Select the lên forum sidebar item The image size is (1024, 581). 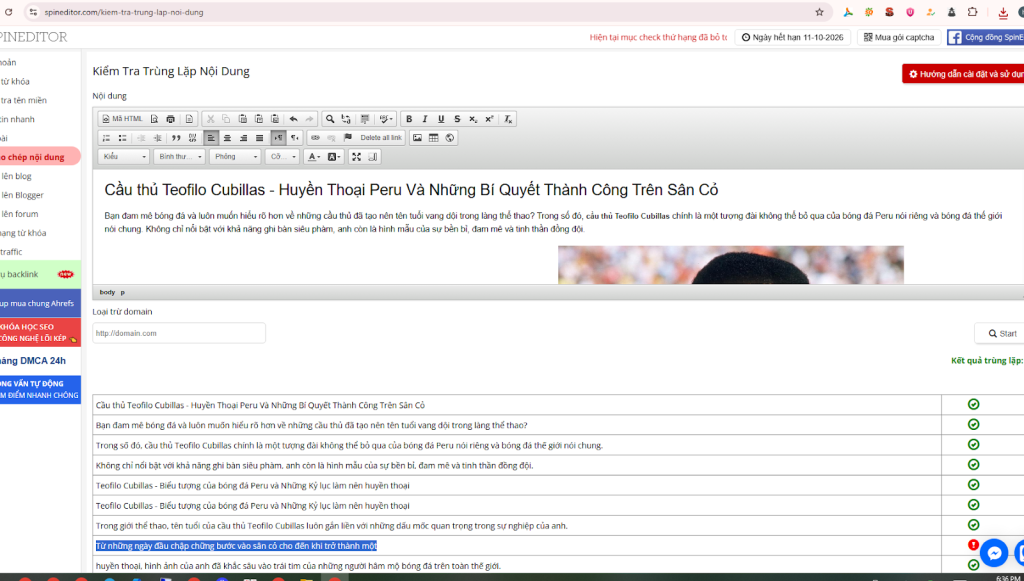(x=20, y=214)
